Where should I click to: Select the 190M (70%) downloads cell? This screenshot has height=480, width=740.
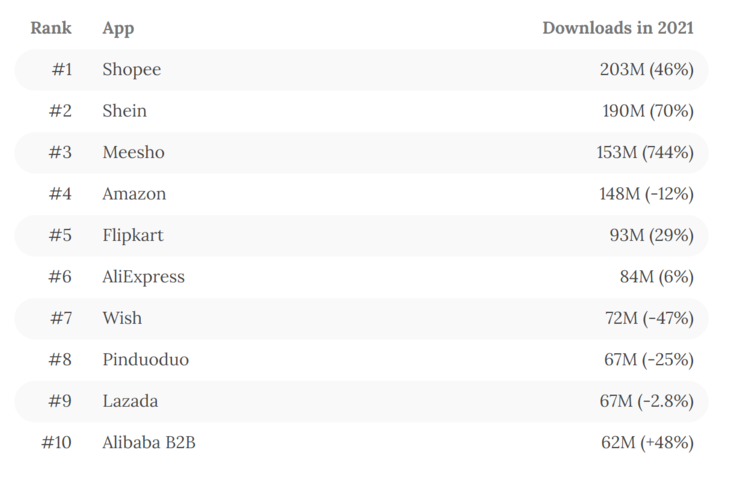pyautogui.click(x=645, y=111)
